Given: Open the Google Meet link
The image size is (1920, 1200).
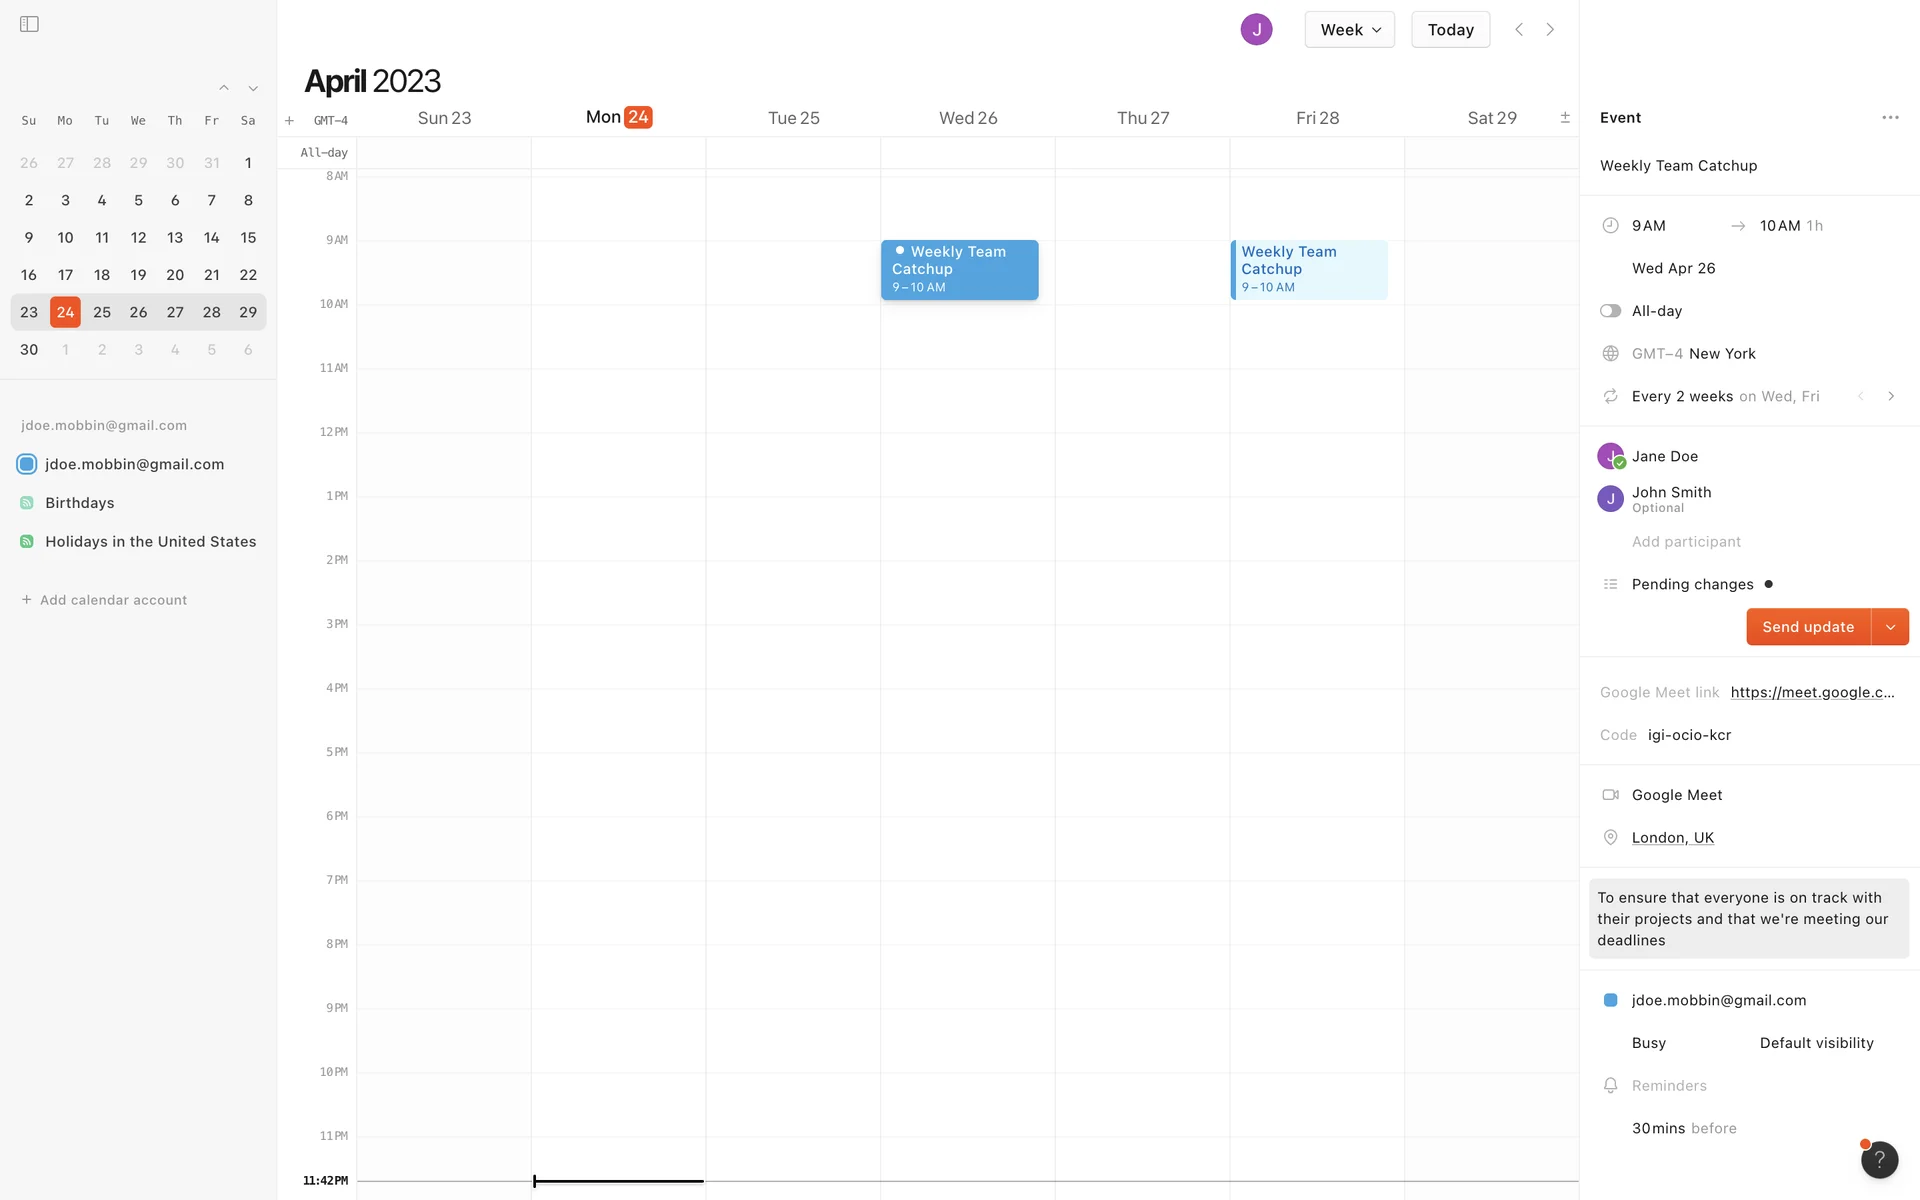Looking at the screenshot, I should pyautogui.click(x=1812, y=692).
